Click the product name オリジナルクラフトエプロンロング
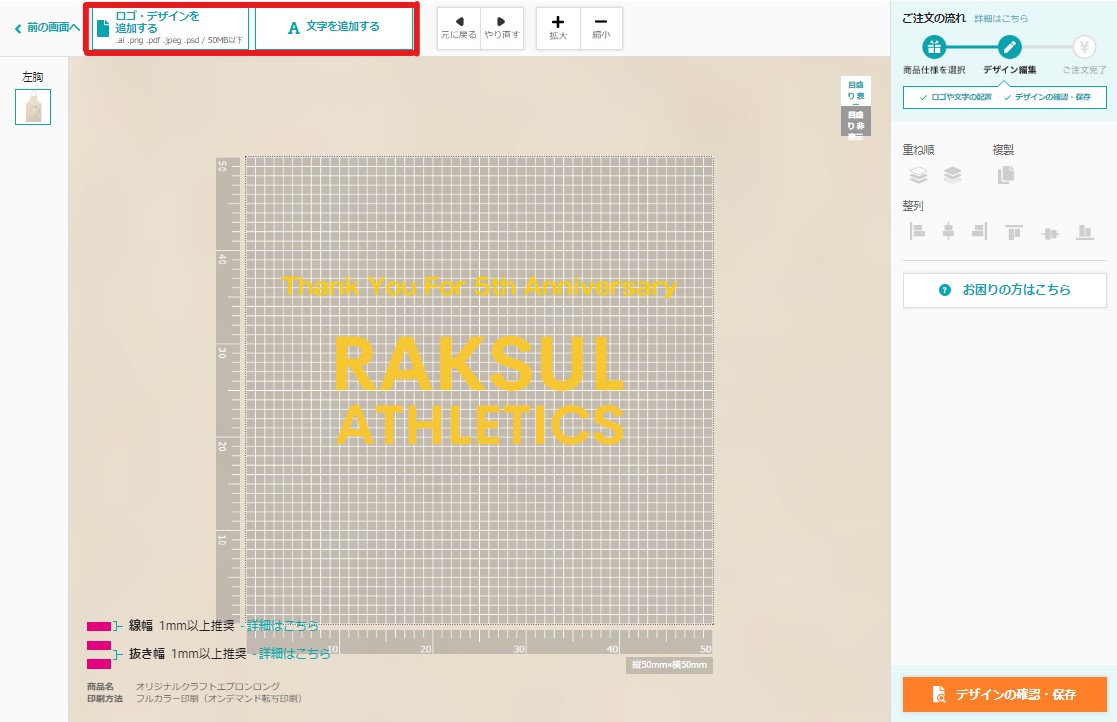 tap(208, 686)
